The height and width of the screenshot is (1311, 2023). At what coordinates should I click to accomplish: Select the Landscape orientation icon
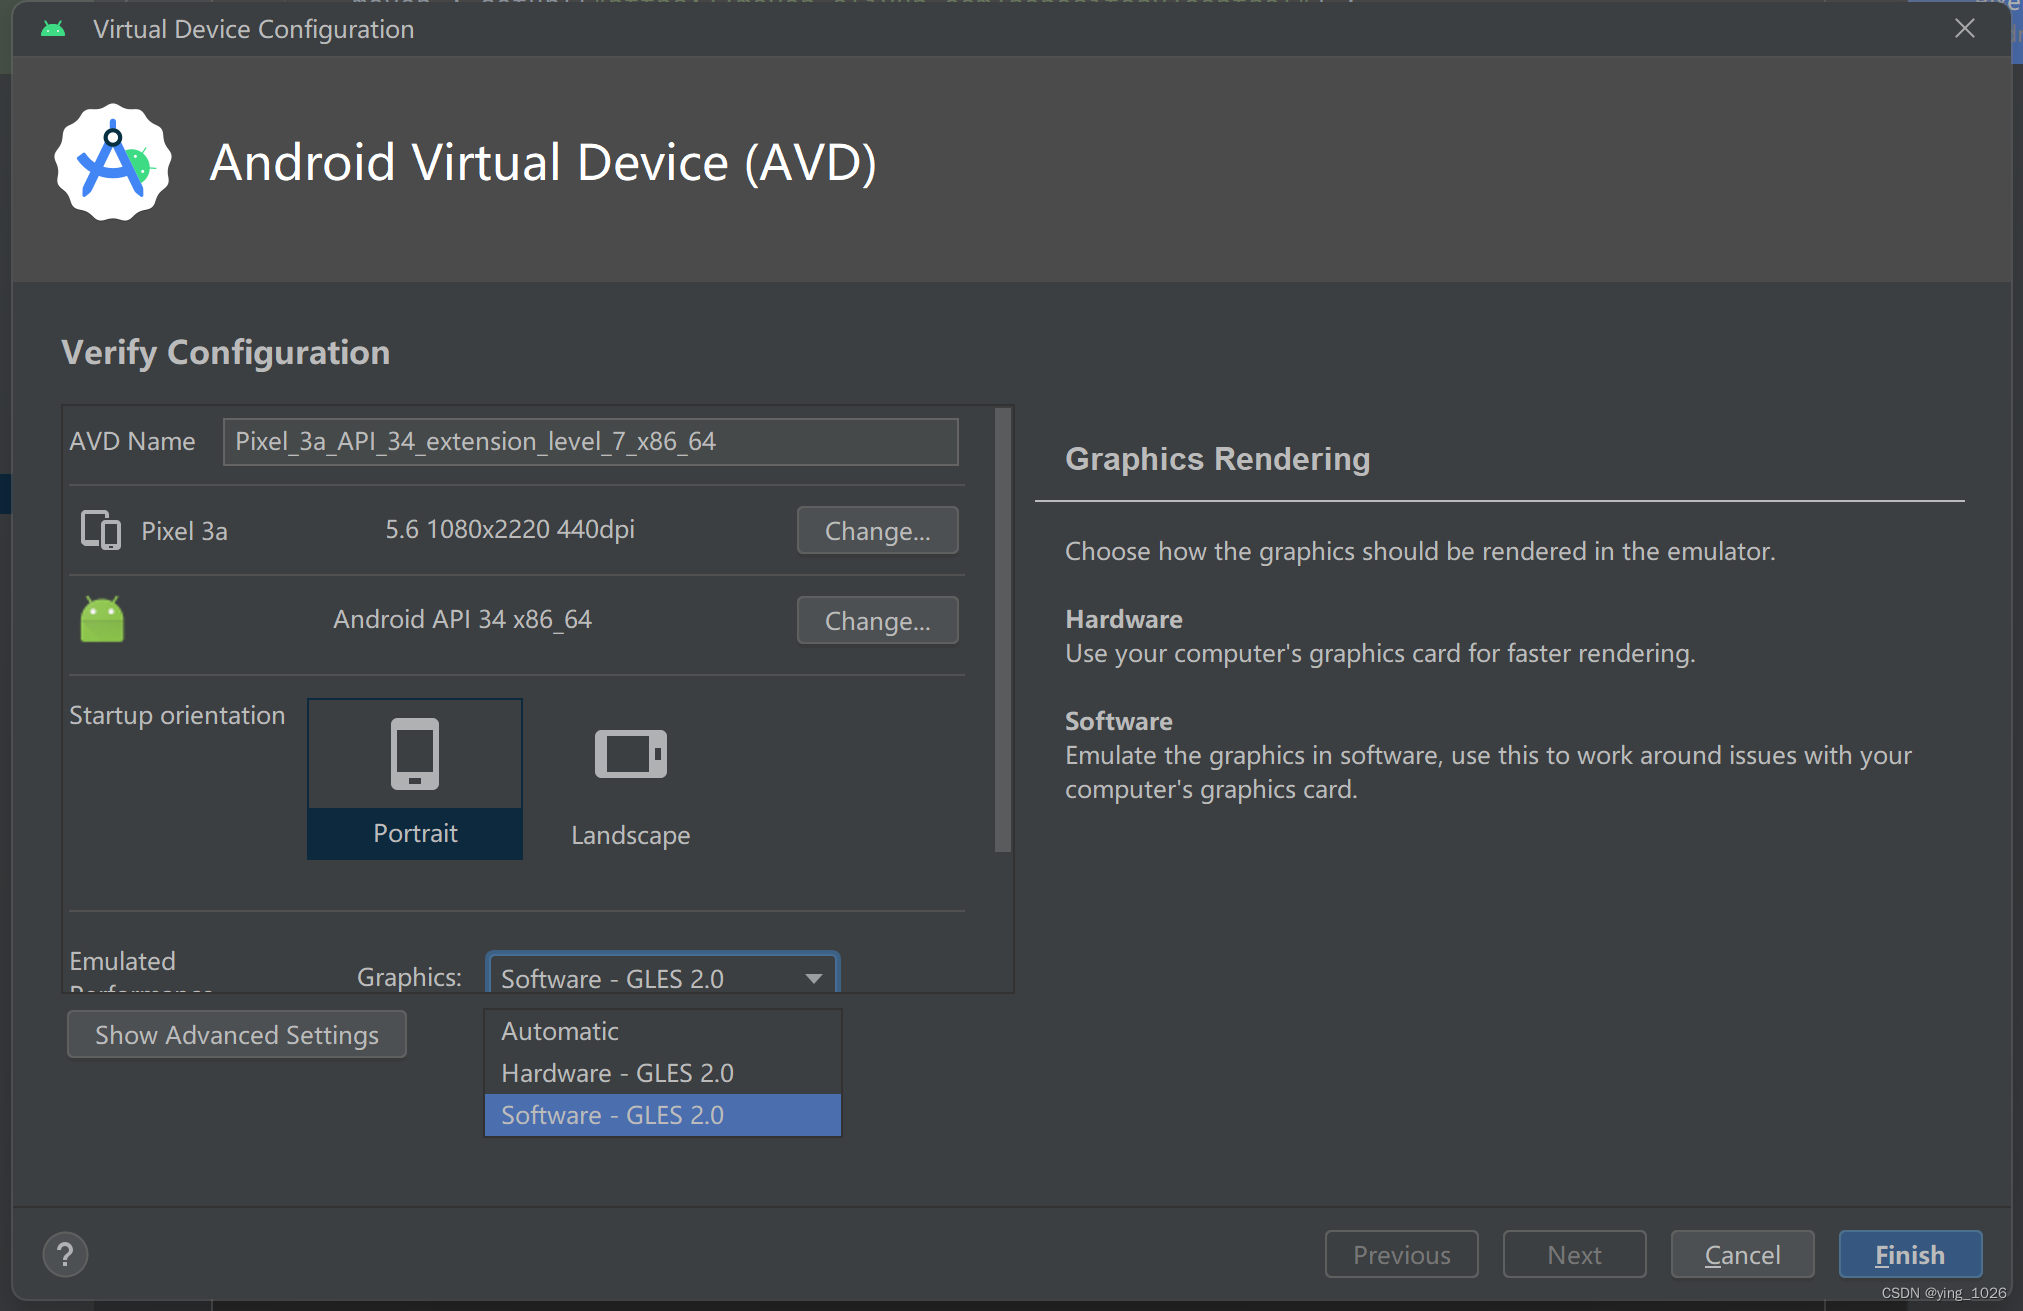tap(630, 752)
